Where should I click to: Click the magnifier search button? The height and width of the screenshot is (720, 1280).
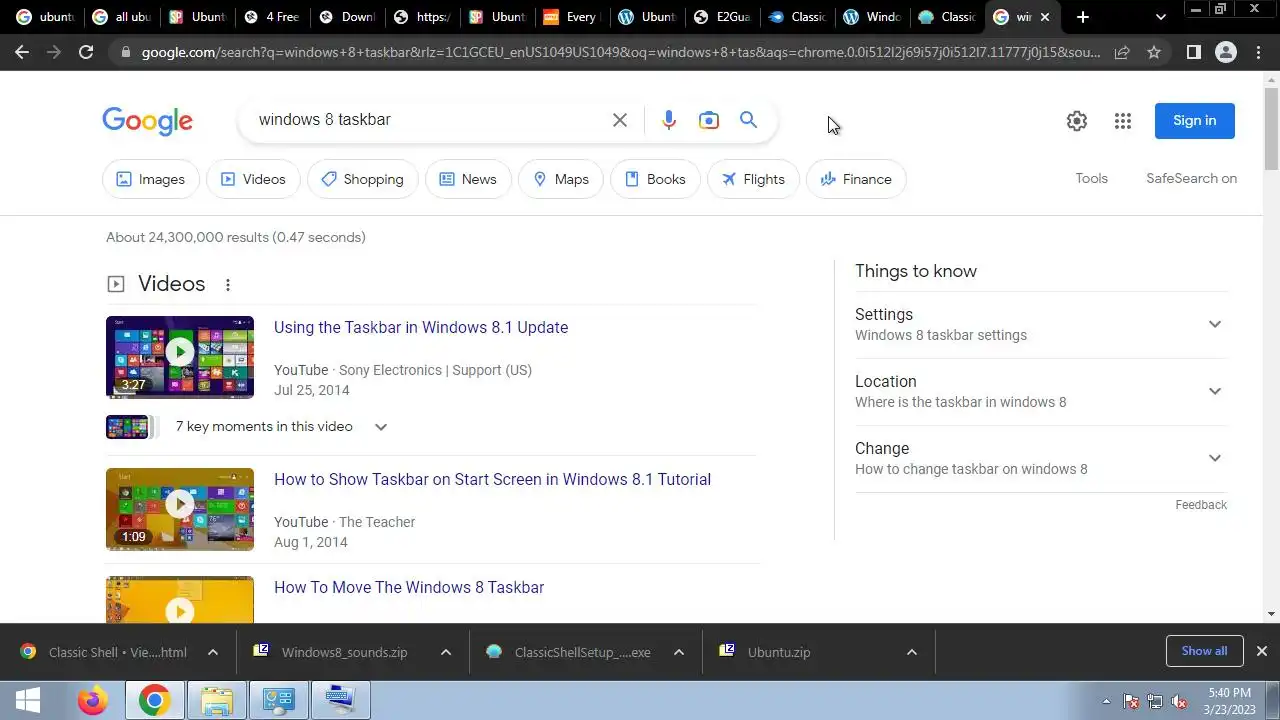(748, 120)
